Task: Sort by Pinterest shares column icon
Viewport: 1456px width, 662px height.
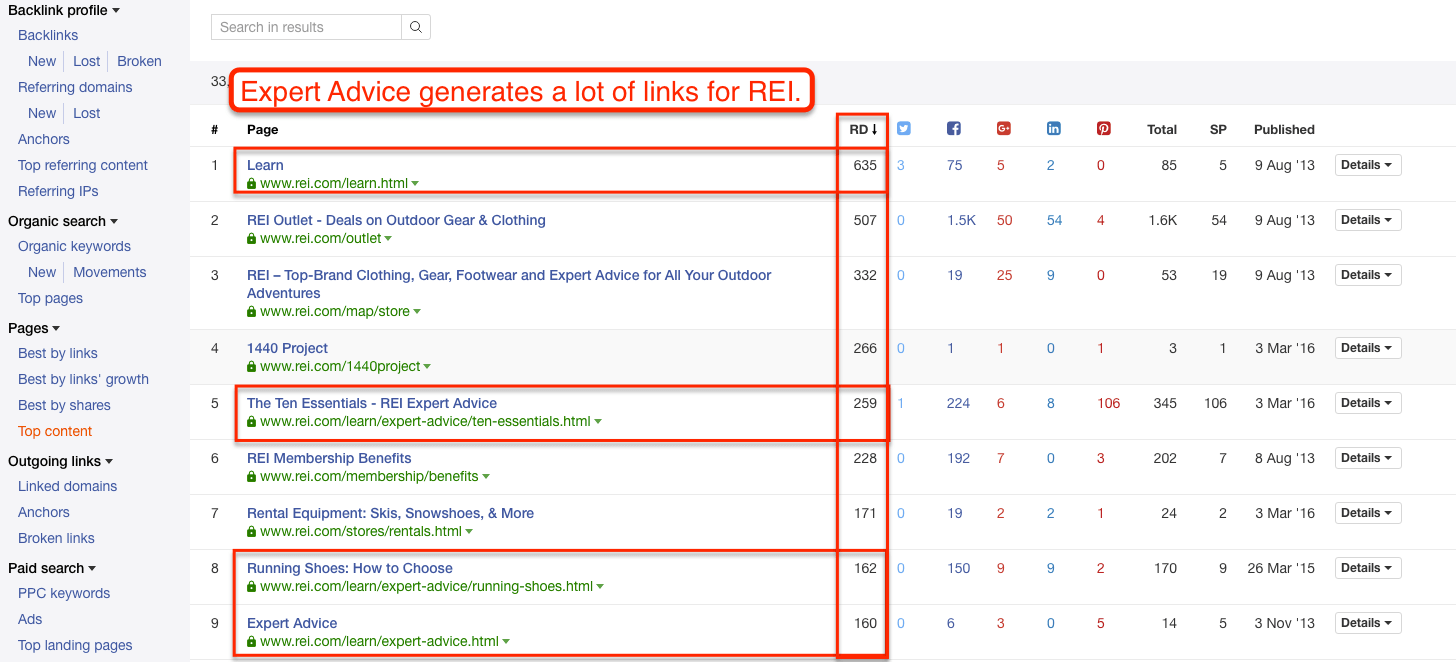Action: click(1104, 129)
